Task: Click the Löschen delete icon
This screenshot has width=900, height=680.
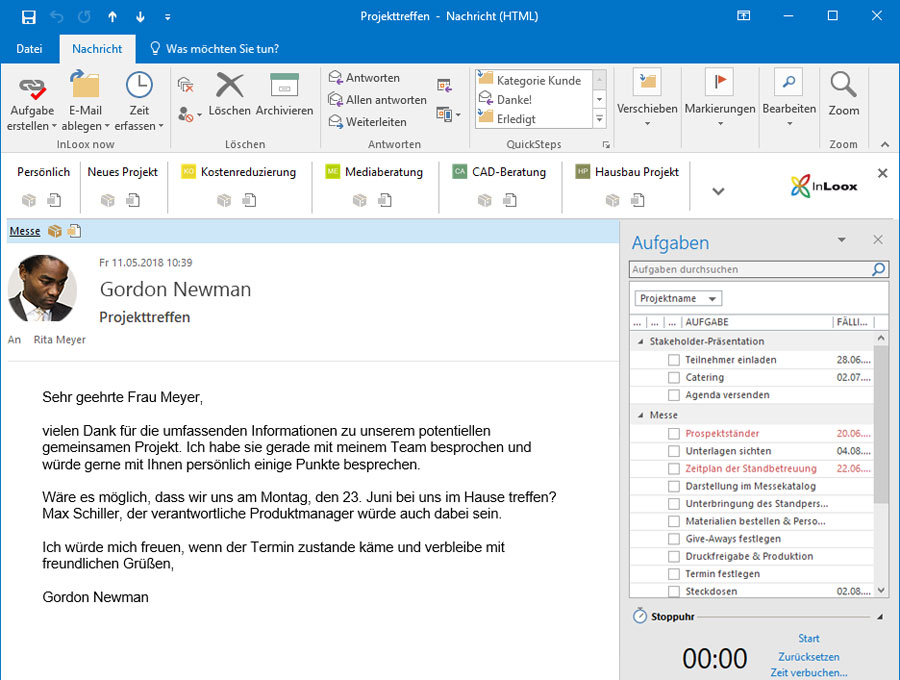Action: (229, 86)
